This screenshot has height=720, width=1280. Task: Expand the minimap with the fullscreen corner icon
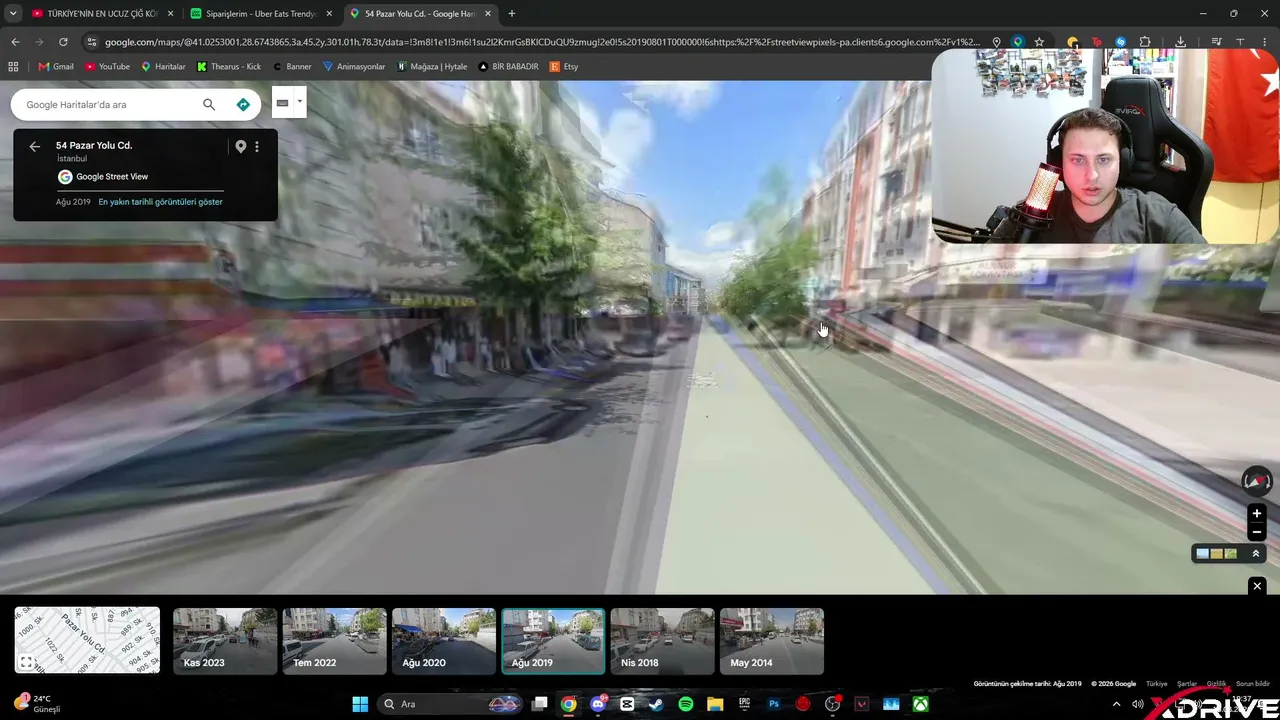[27, 662]
